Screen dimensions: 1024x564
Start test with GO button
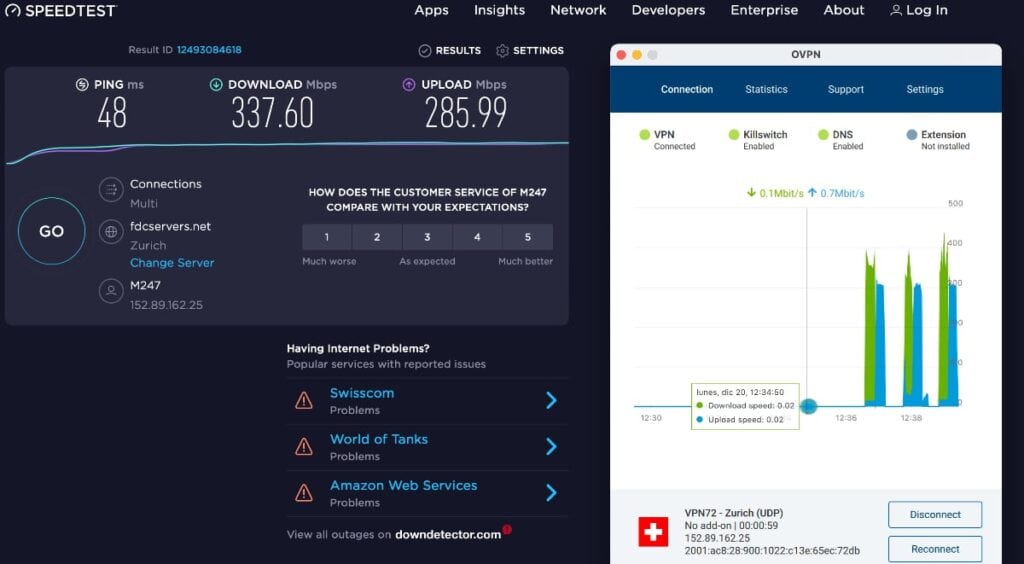(x=52, y=231)
